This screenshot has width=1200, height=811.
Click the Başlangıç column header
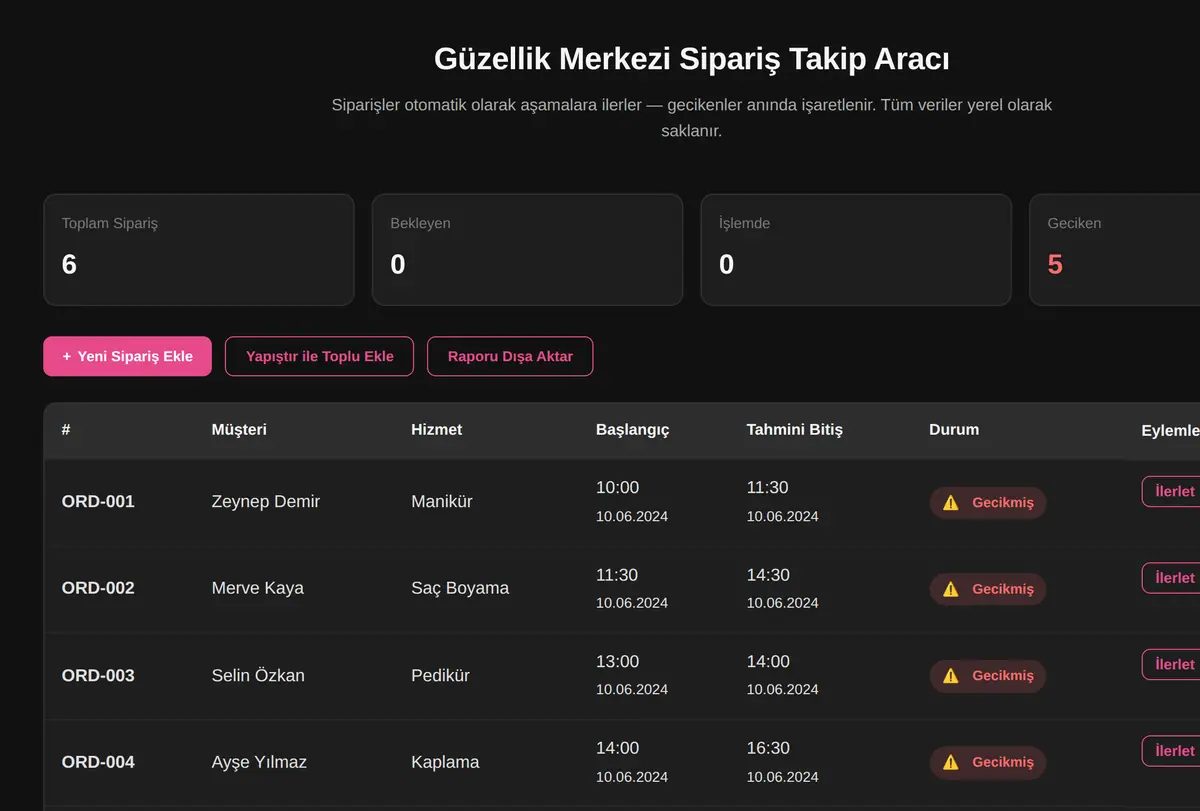tap(632, 429)
